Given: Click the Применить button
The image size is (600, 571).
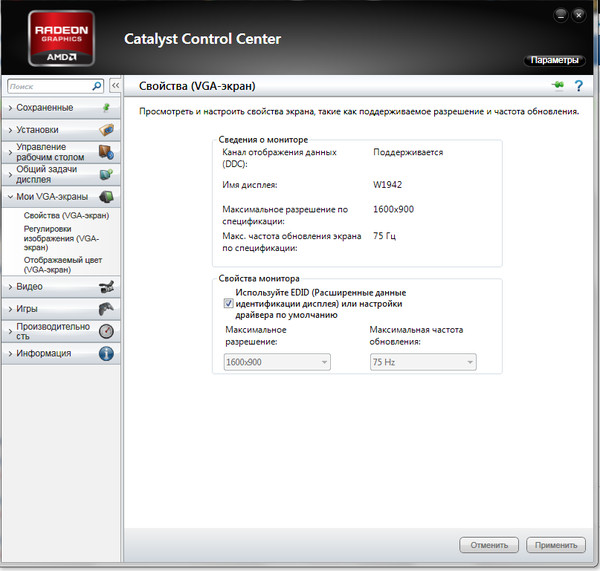Looking at the screenshot, I should [556, 545].
